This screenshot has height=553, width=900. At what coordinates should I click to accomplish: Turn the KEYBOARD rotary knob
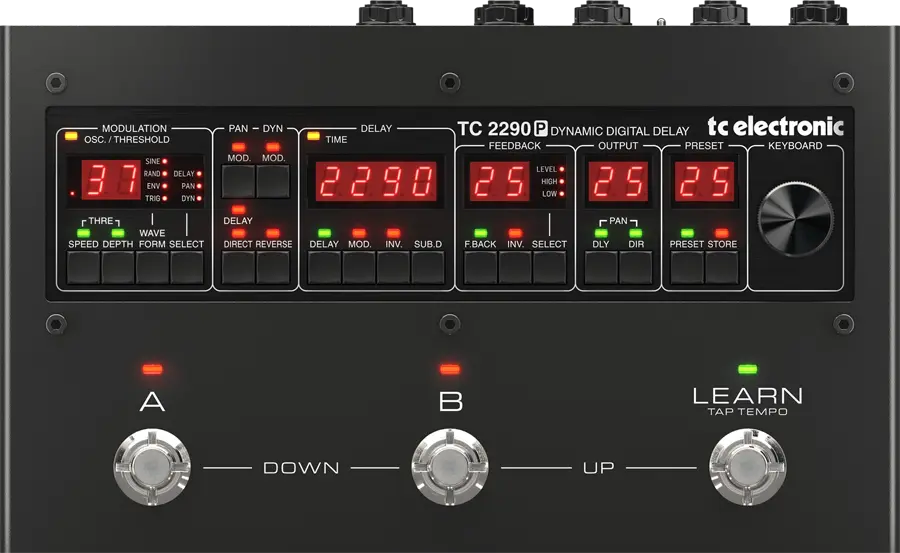[x=796, y=219]
